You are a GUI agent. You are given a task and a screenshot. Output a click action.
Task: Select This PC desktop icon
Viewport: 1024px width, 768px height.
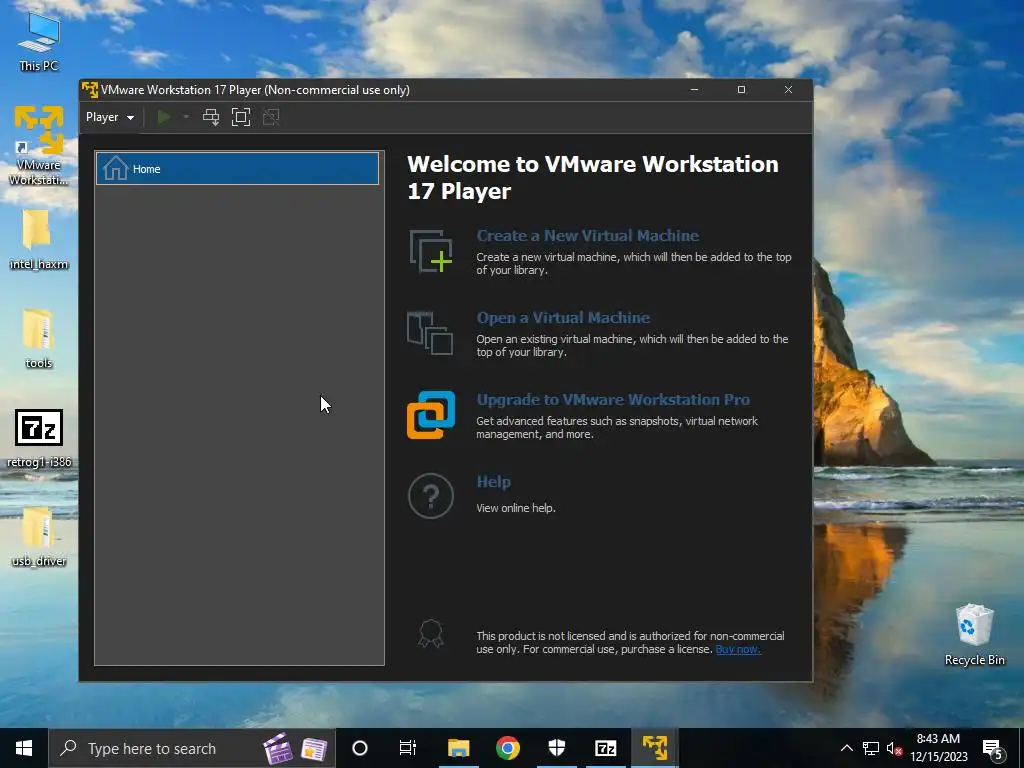coord(39,42)
